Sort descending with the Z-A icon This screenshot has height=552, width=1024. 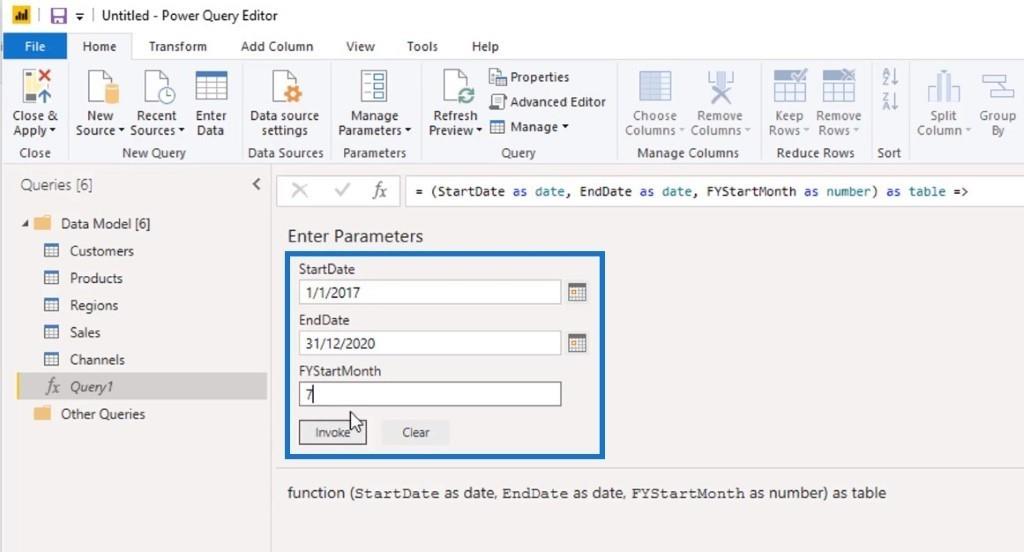click(889, 101)
